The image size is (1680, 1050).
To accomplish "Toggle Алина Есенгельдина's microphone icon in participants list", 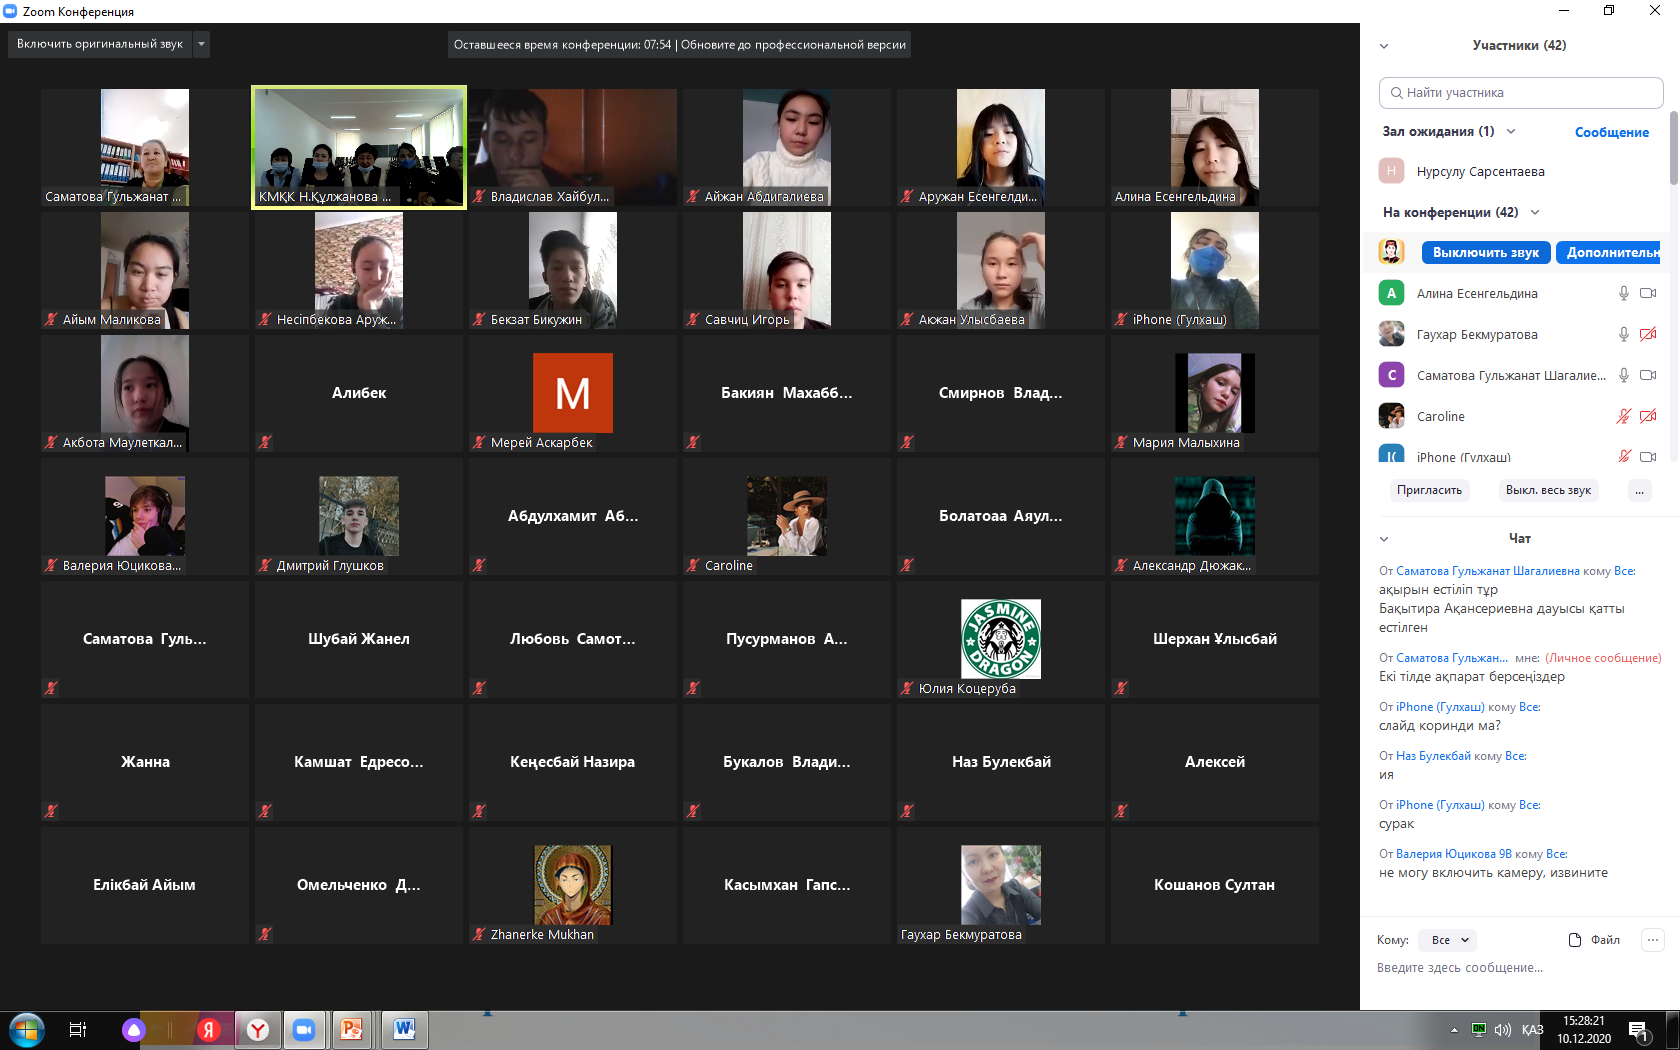I will (x=1623, y=294).
